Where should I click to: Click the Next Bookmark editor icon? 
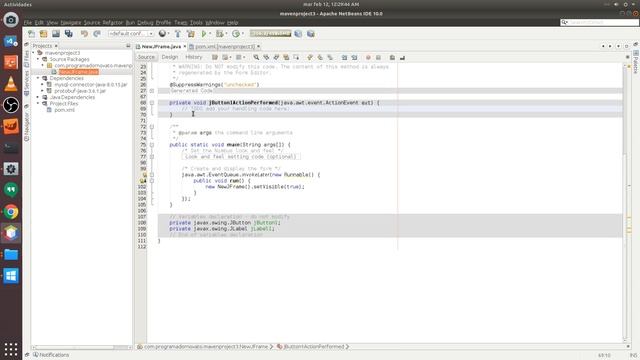coord(320,58)
